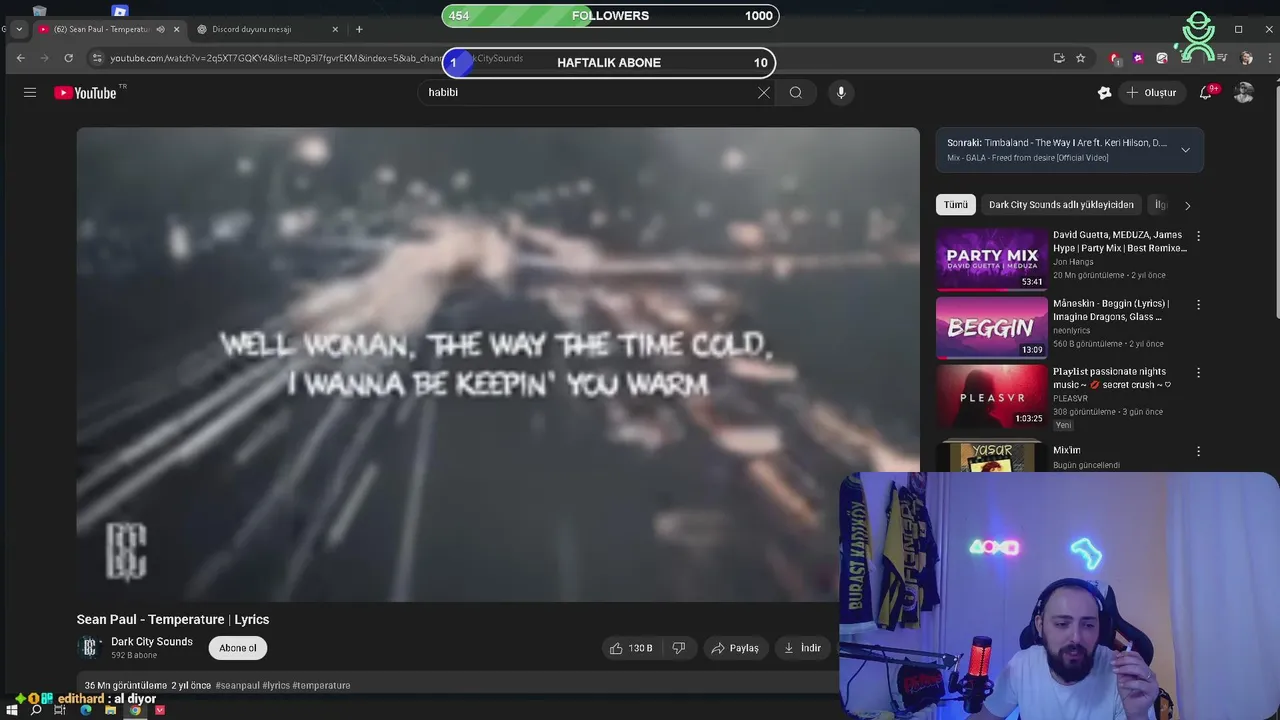Reload the current page
Screen dimensions: 1280x720
(68, 58)
